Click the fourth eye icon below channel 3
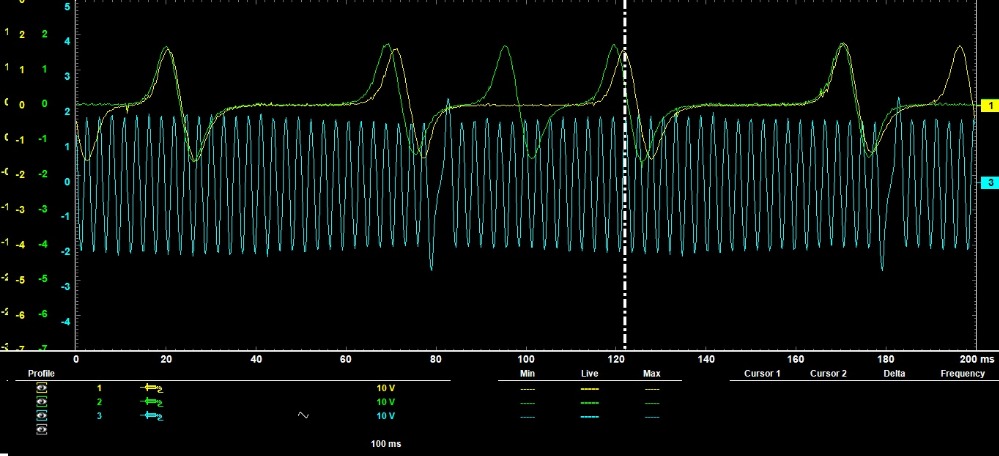 pyautogui.click(x=42, y=429)
